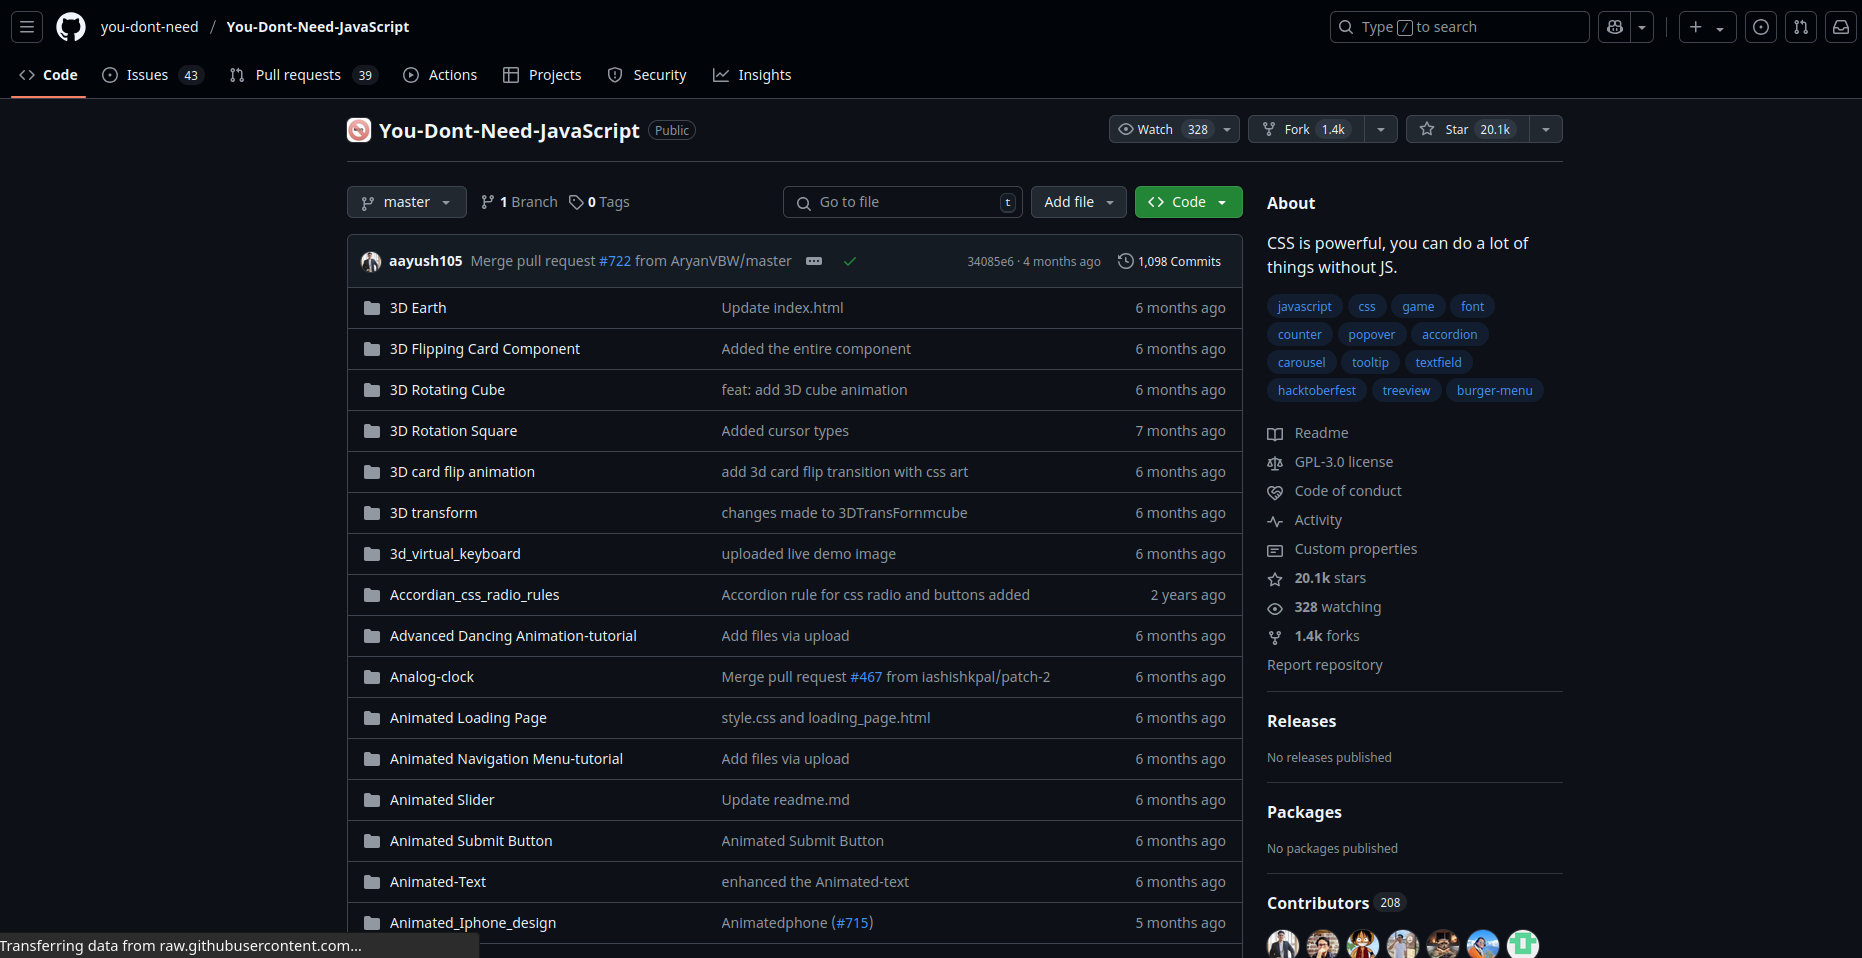The image size is (1862, 958).
Task: Switch to Insights tab
Action: point(752,75)
